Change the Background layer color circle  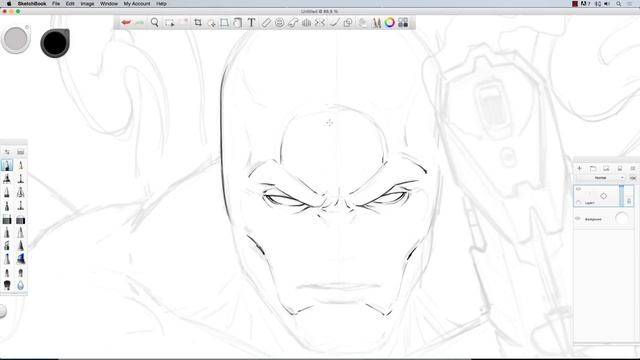622,218
